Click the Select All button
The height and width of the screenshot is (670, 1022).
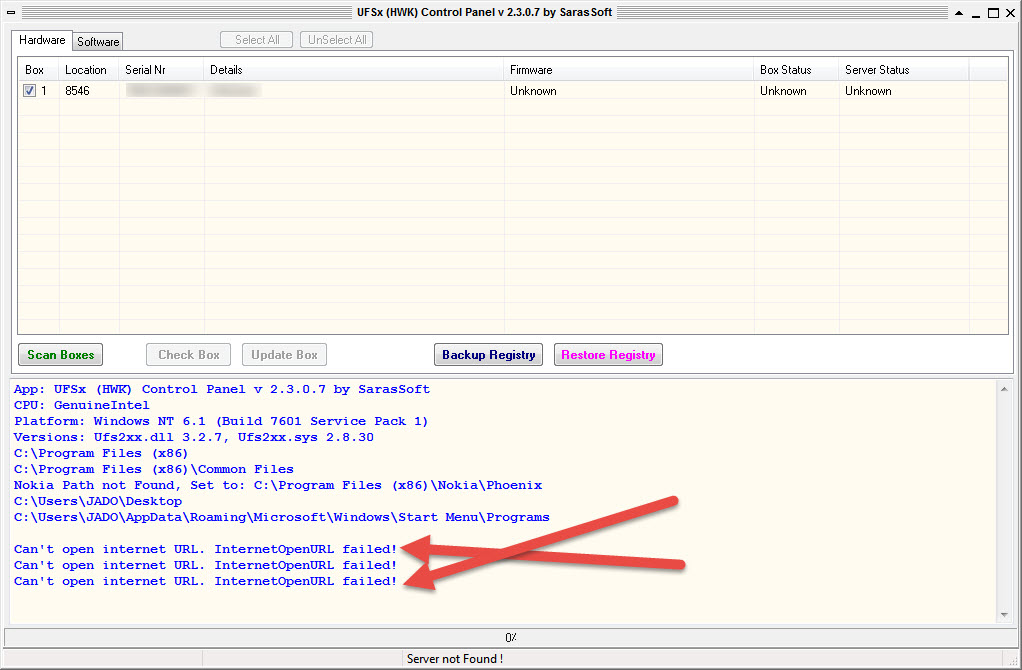[x=257, y=40]
